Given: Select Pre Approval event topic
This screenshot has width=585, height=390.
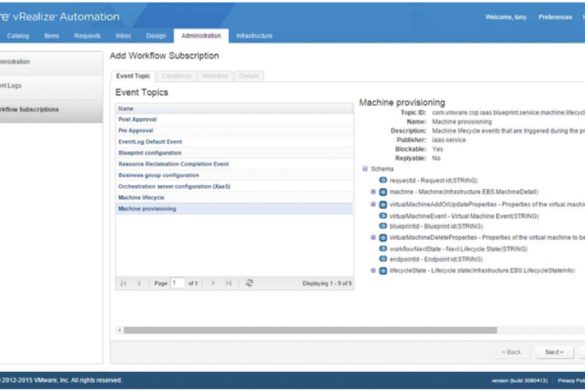Looking at the screenshot, I should [x=234, y=131].
